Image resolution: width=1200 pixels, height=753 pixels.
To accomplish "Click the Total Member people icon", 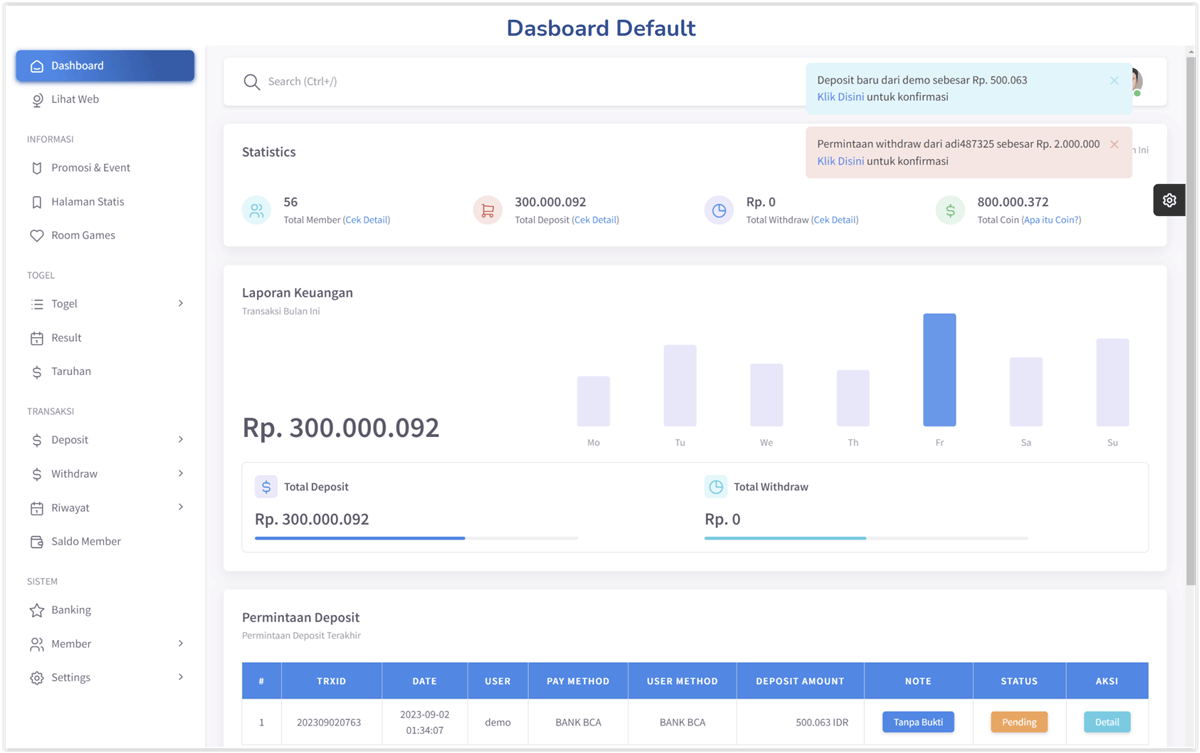I will click(257, 210).
